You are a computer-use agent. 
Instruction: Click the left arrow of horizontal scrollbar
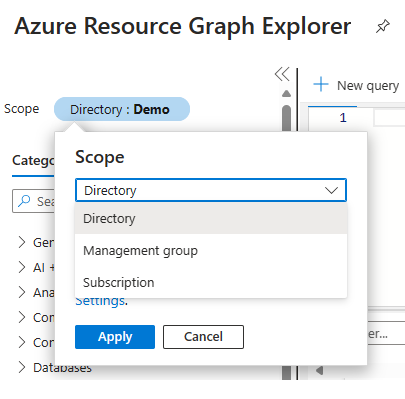click(x=319, y=370)
